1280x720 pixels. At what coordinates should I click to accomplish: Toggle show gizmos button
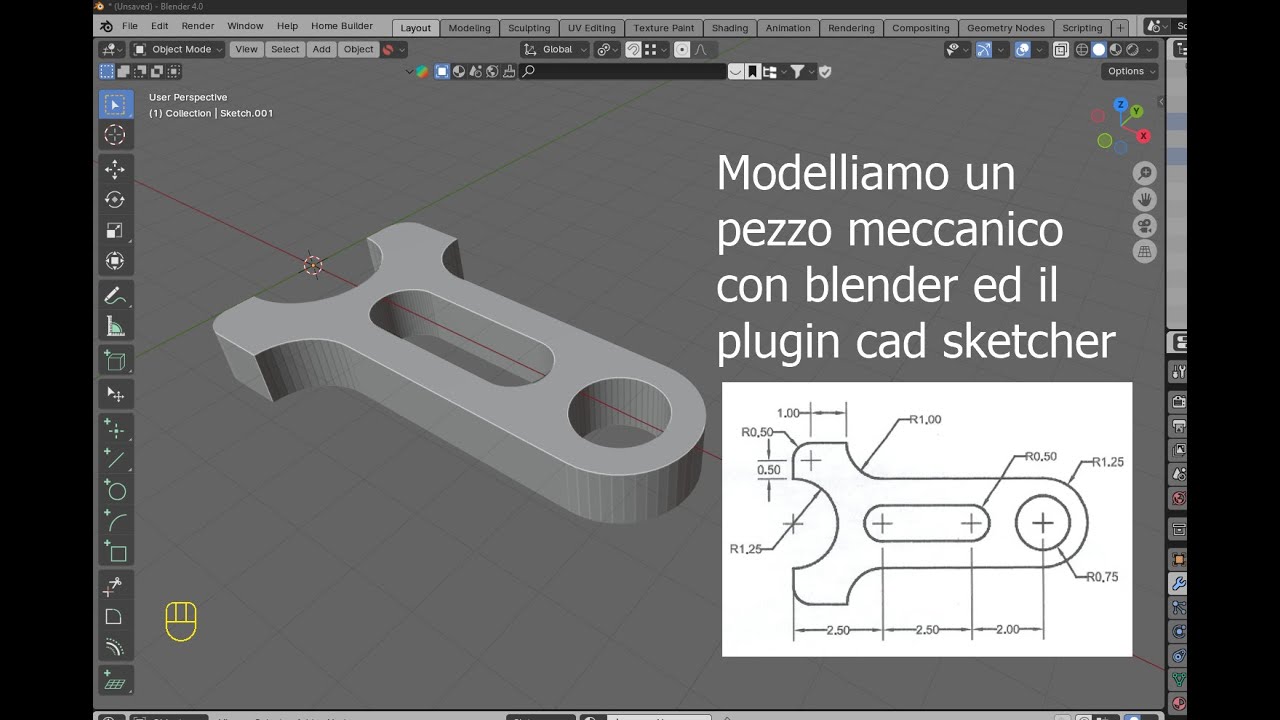coord(984,49)
